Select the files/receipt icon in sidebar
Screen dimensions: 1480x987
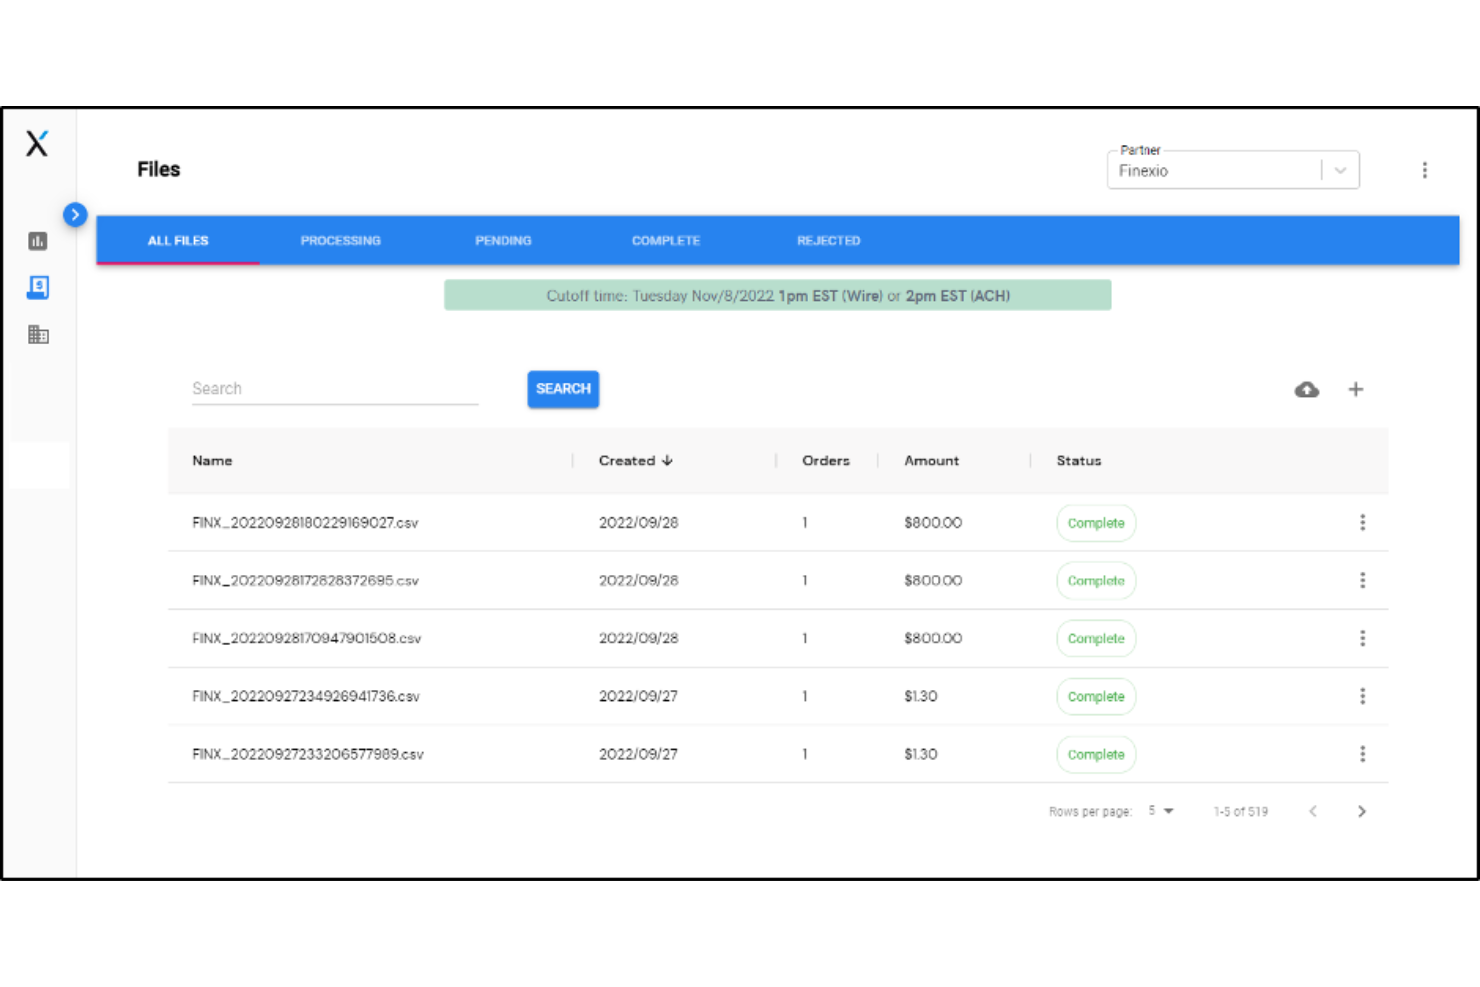coord(38,287)
